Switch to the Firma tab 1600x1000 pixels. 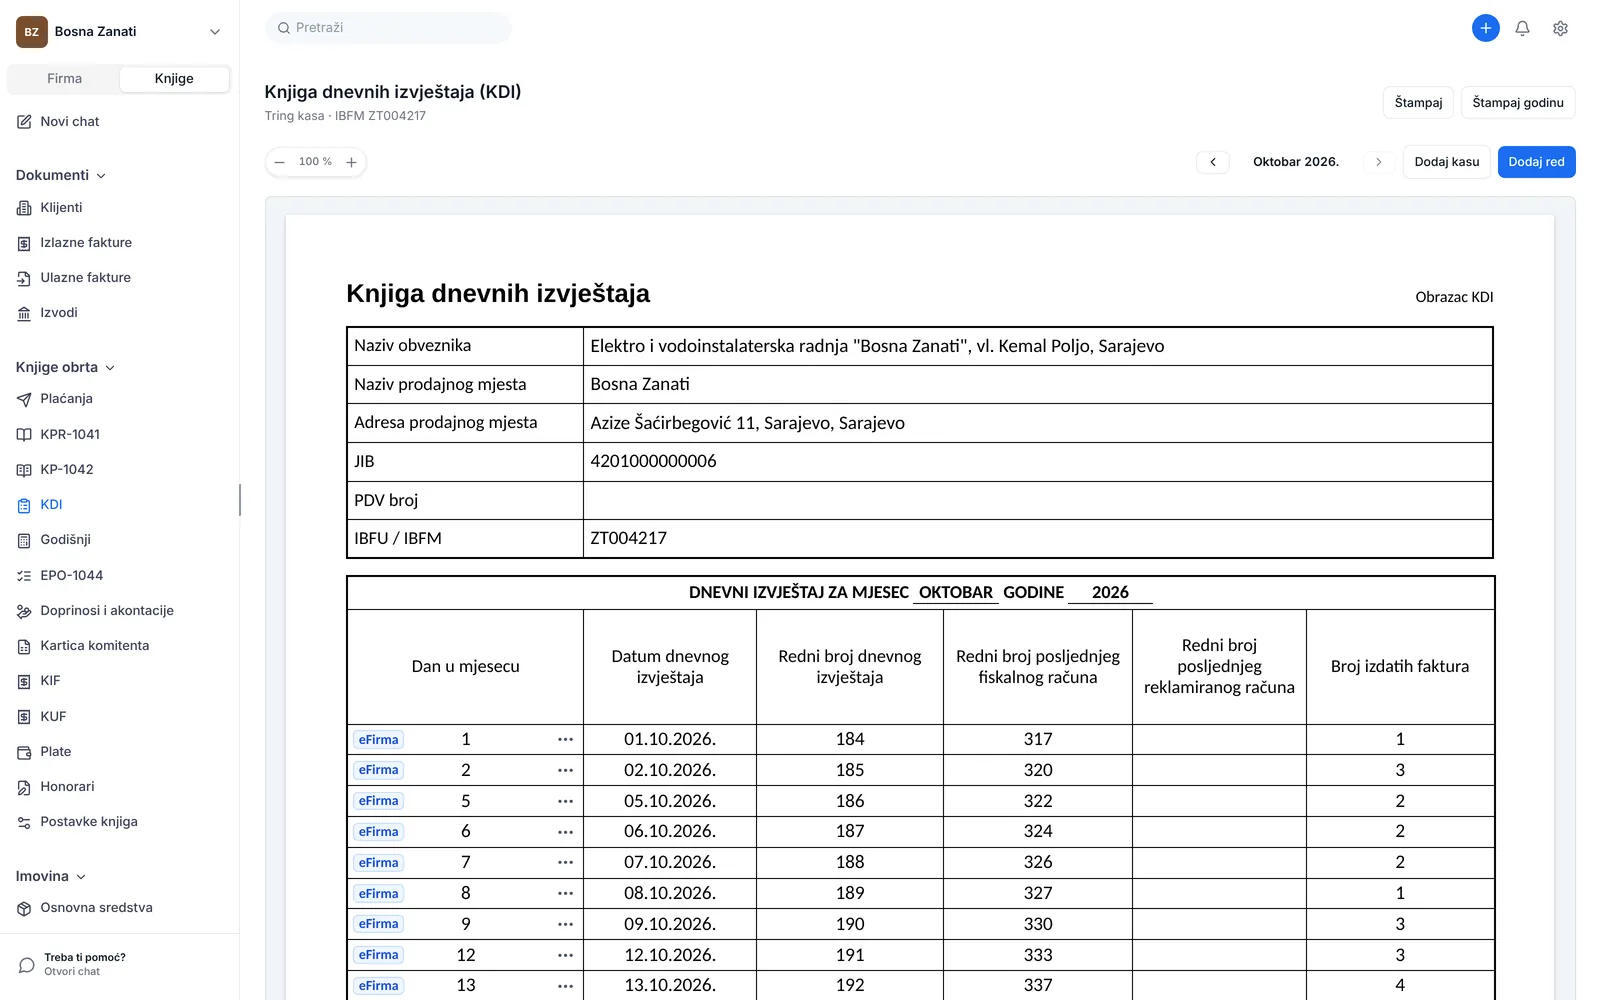click(64, 79)
